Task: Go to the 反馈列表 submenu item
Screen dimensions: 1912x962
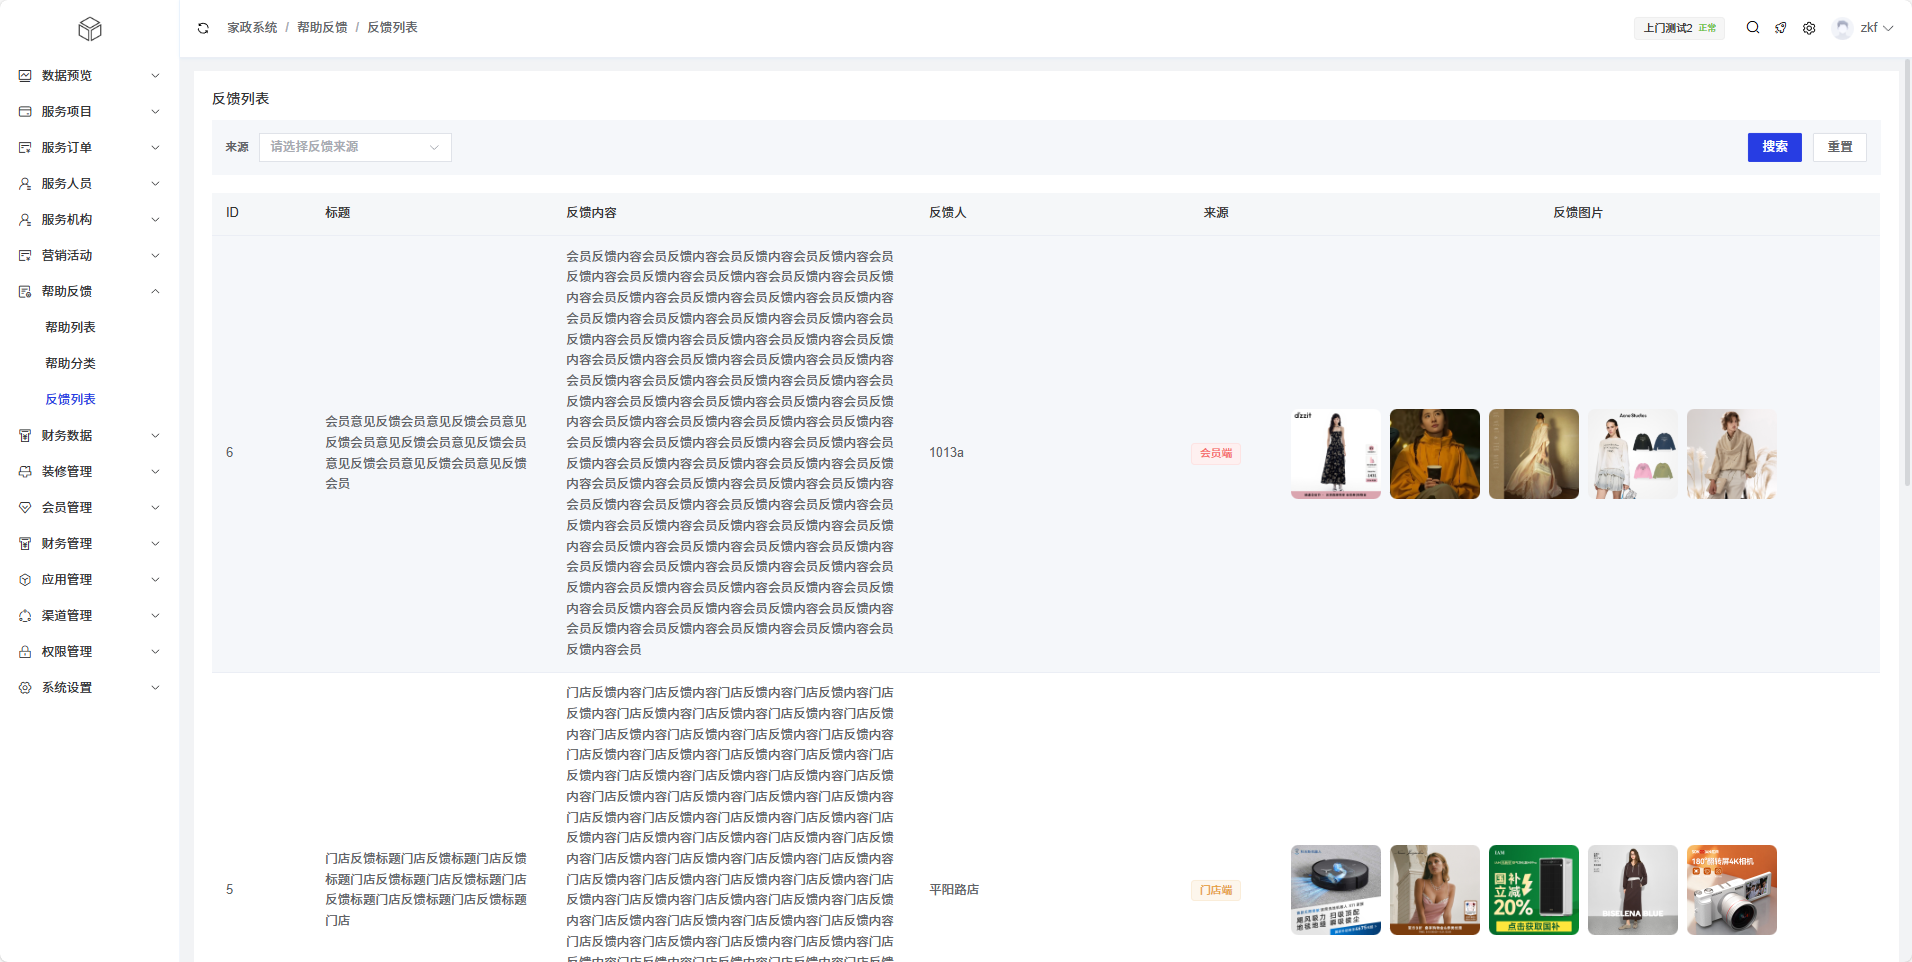Action: point(70,400)
